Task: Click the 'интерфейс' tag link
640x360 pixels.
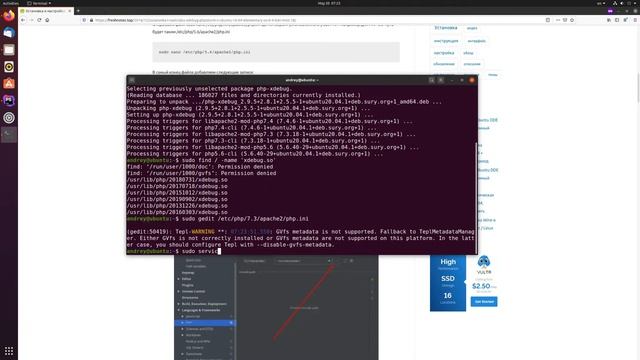Action: click(x=476, y=41)
